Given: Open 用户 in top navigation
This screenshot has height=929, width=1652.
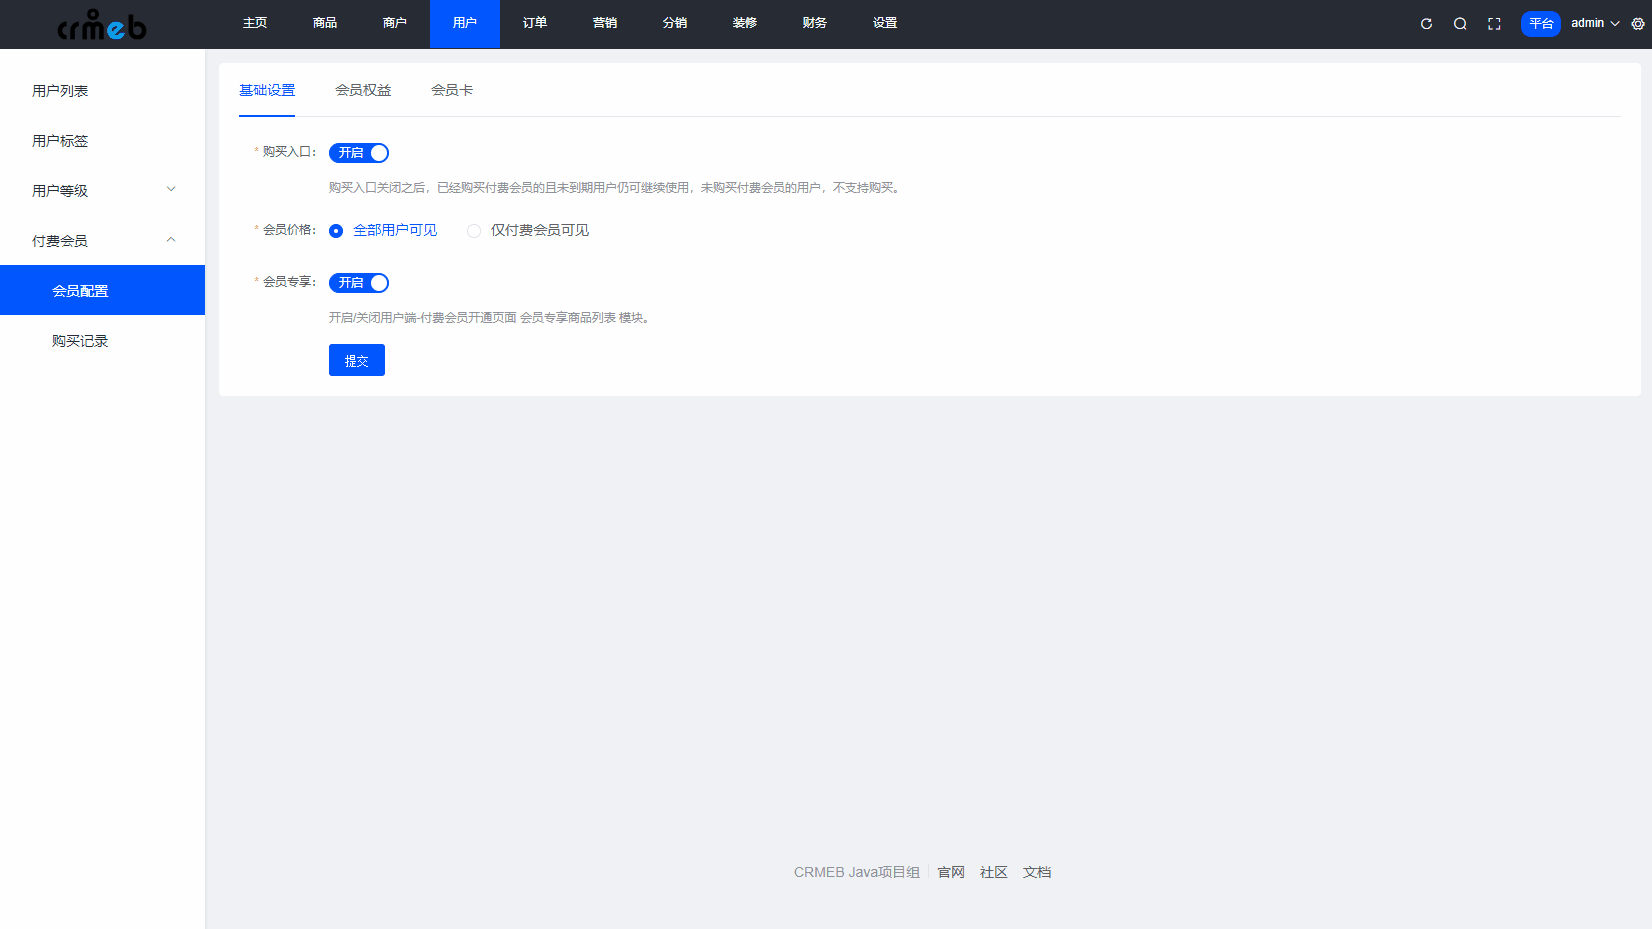Looking at the screenshot, I should [465, 23].
